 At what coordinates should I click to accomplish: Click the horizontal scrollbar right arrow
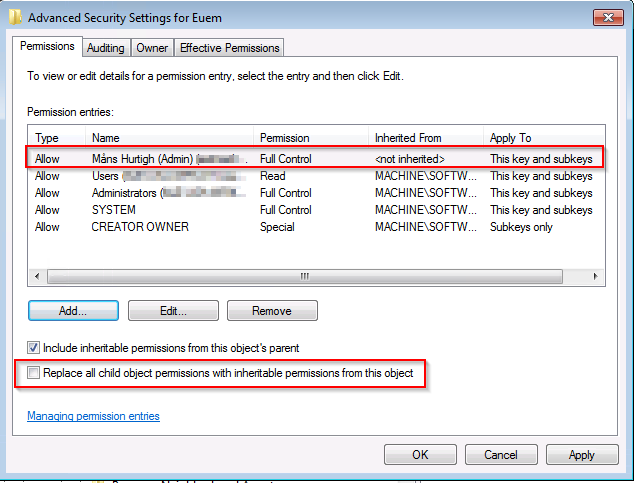[596, 275]
